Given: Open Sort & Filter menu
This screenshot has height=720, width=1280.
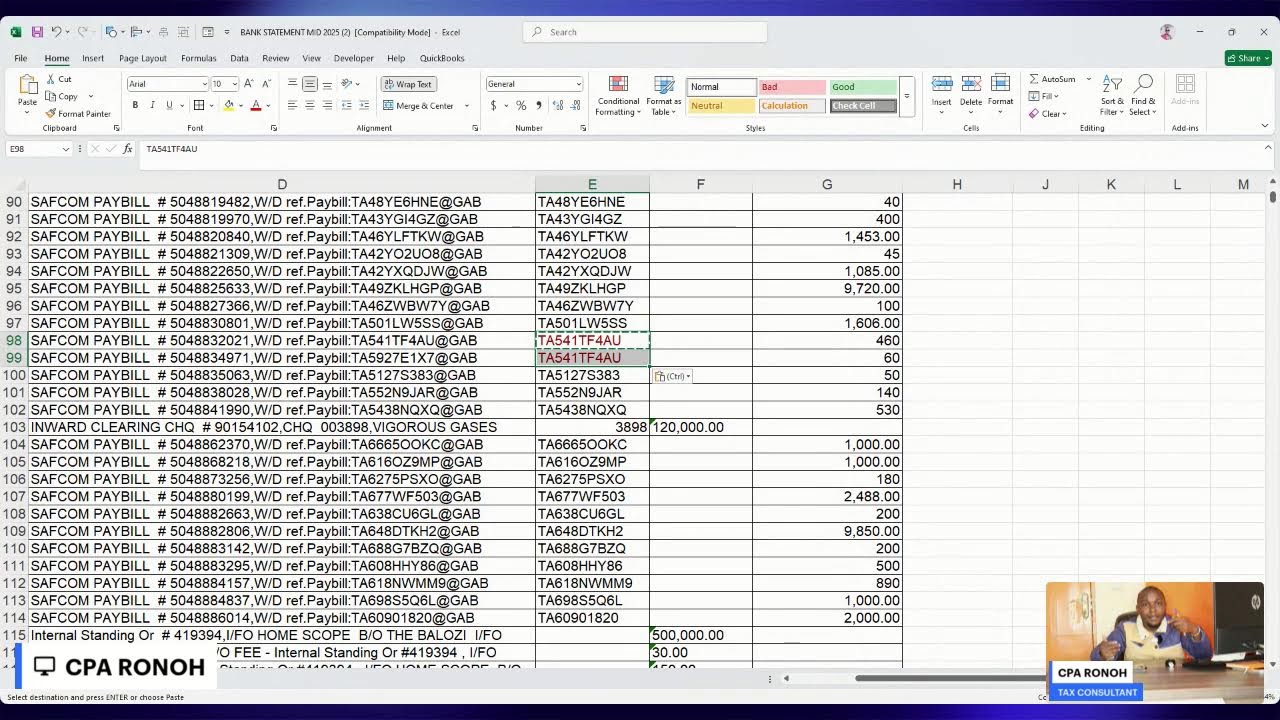Looking at the screenshot, I should pyautogui.click(x=1112, y=96).
